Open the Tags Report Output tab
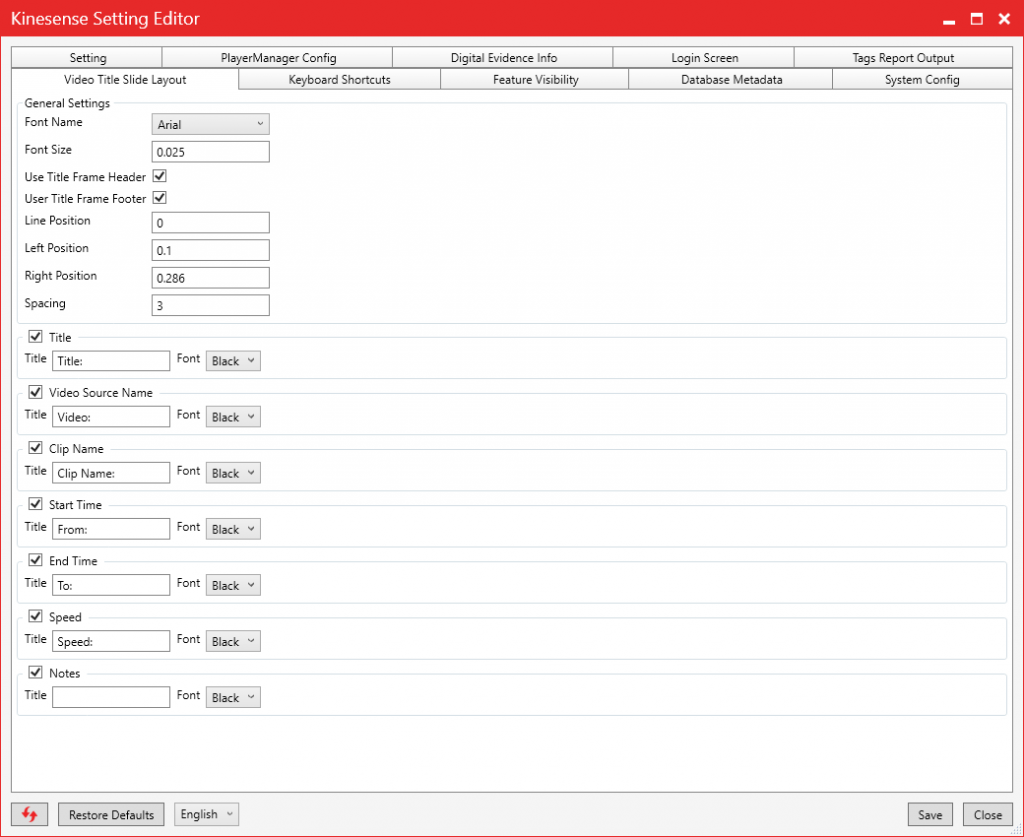The height and width of the screenshot is (837, 1024). (903, 57)
